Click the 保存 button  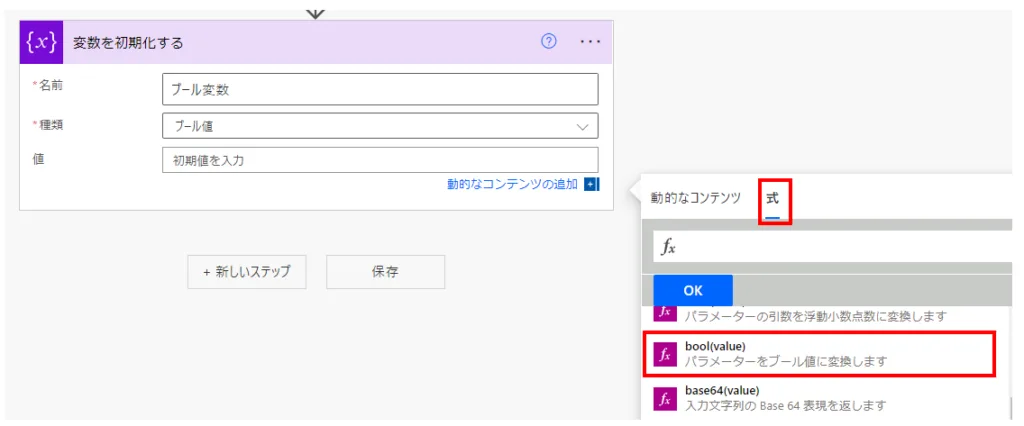(x=385, y=271)
